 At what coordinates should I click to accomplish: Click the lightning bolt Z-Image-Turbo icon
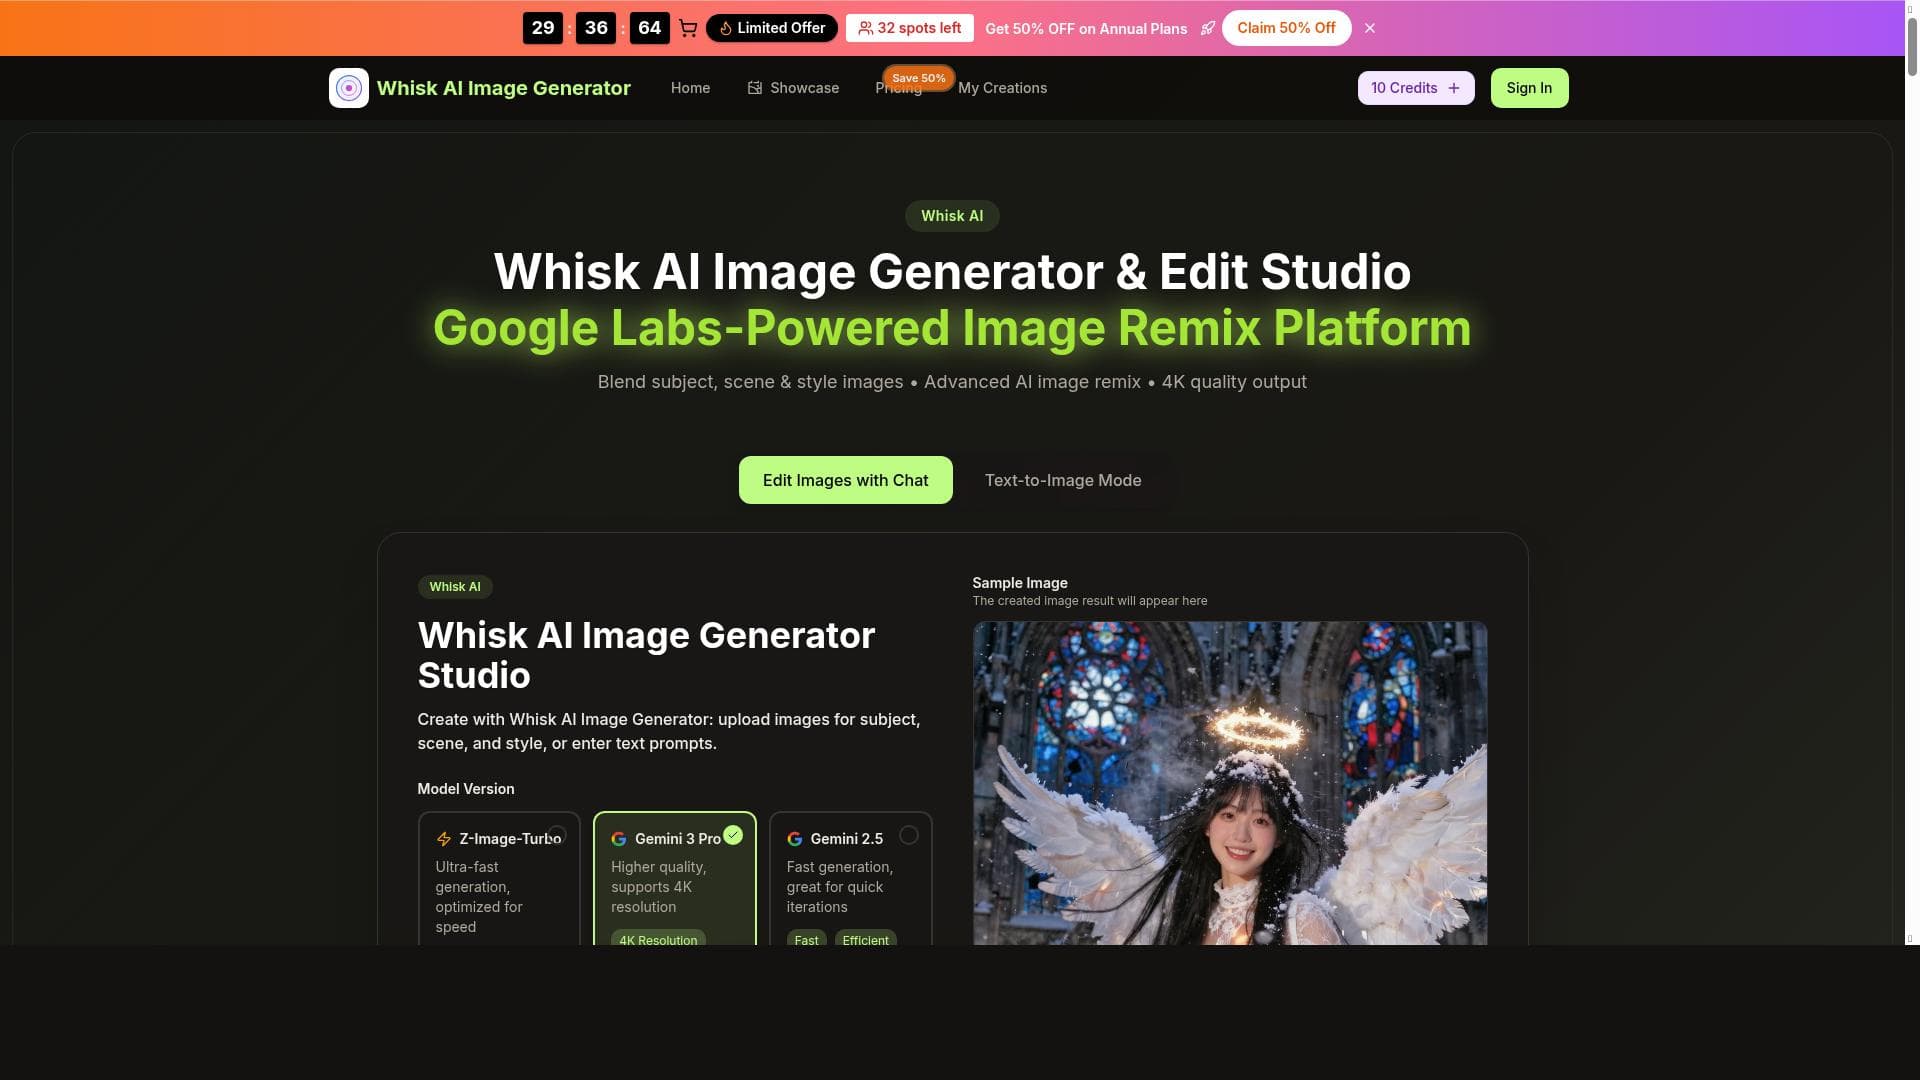point(444,839)
